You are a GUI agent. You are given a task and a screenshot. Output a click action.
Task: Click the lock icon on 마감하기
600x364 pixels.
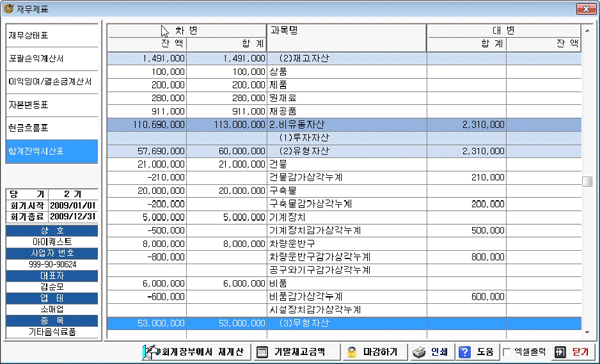(x=351, y=352)
